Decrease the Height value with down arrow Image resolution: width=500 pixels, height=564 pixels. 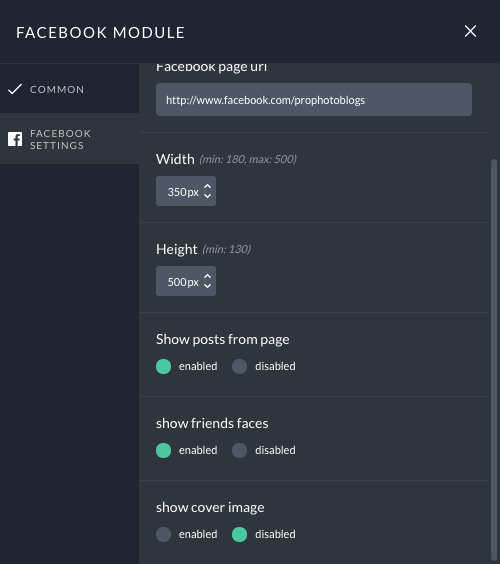pyautogui.click(x=207, y=286)
